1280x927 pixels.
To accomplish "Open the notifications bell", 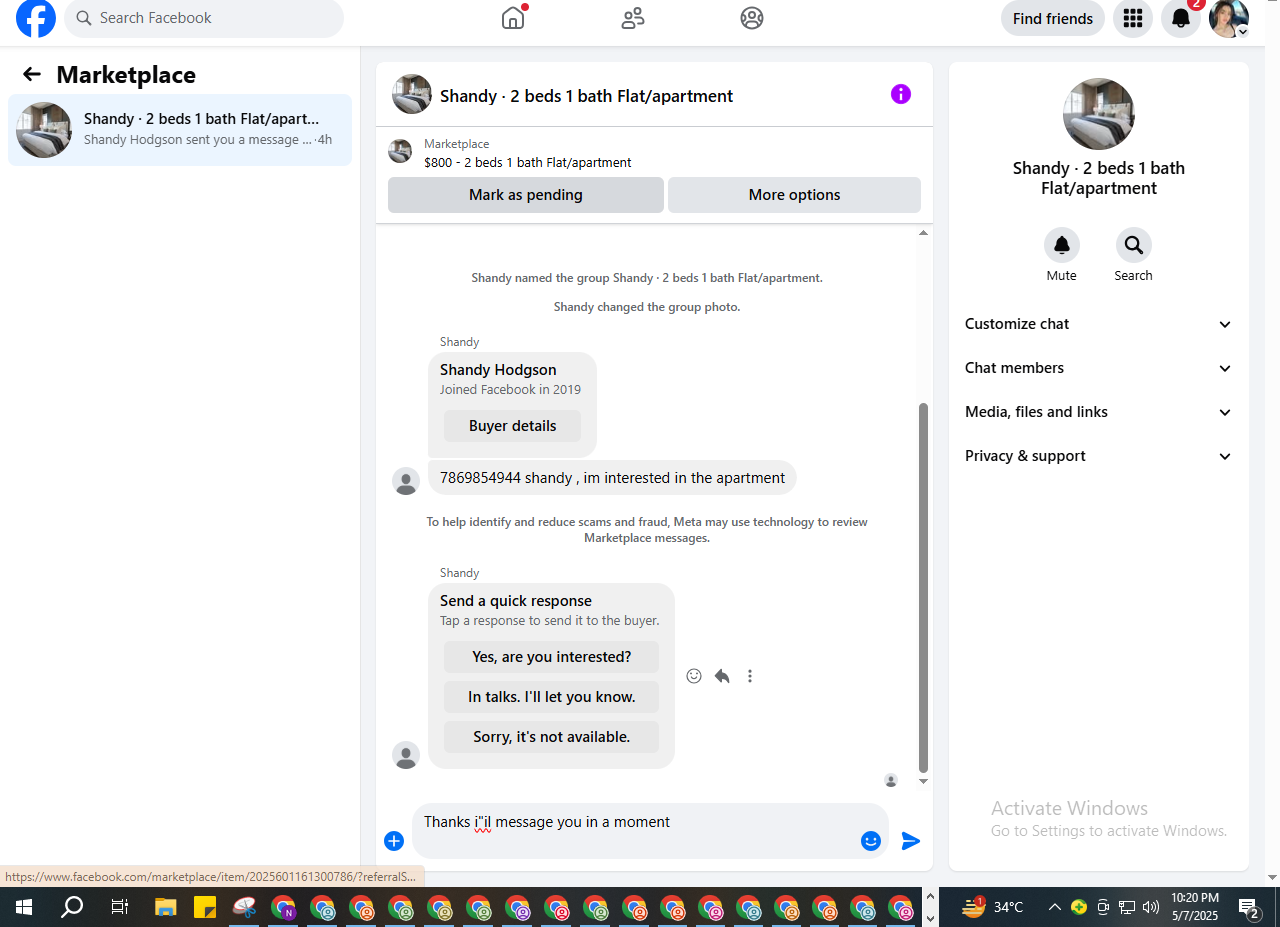I will (x=1181, y=18).
